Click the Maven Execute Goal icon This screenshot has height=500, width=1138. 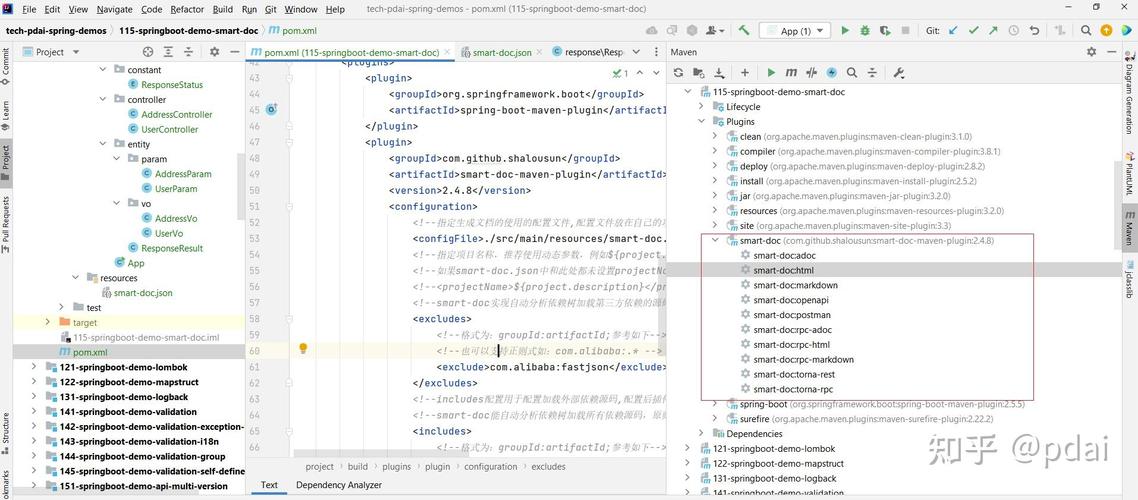click(x=791, y=73)
